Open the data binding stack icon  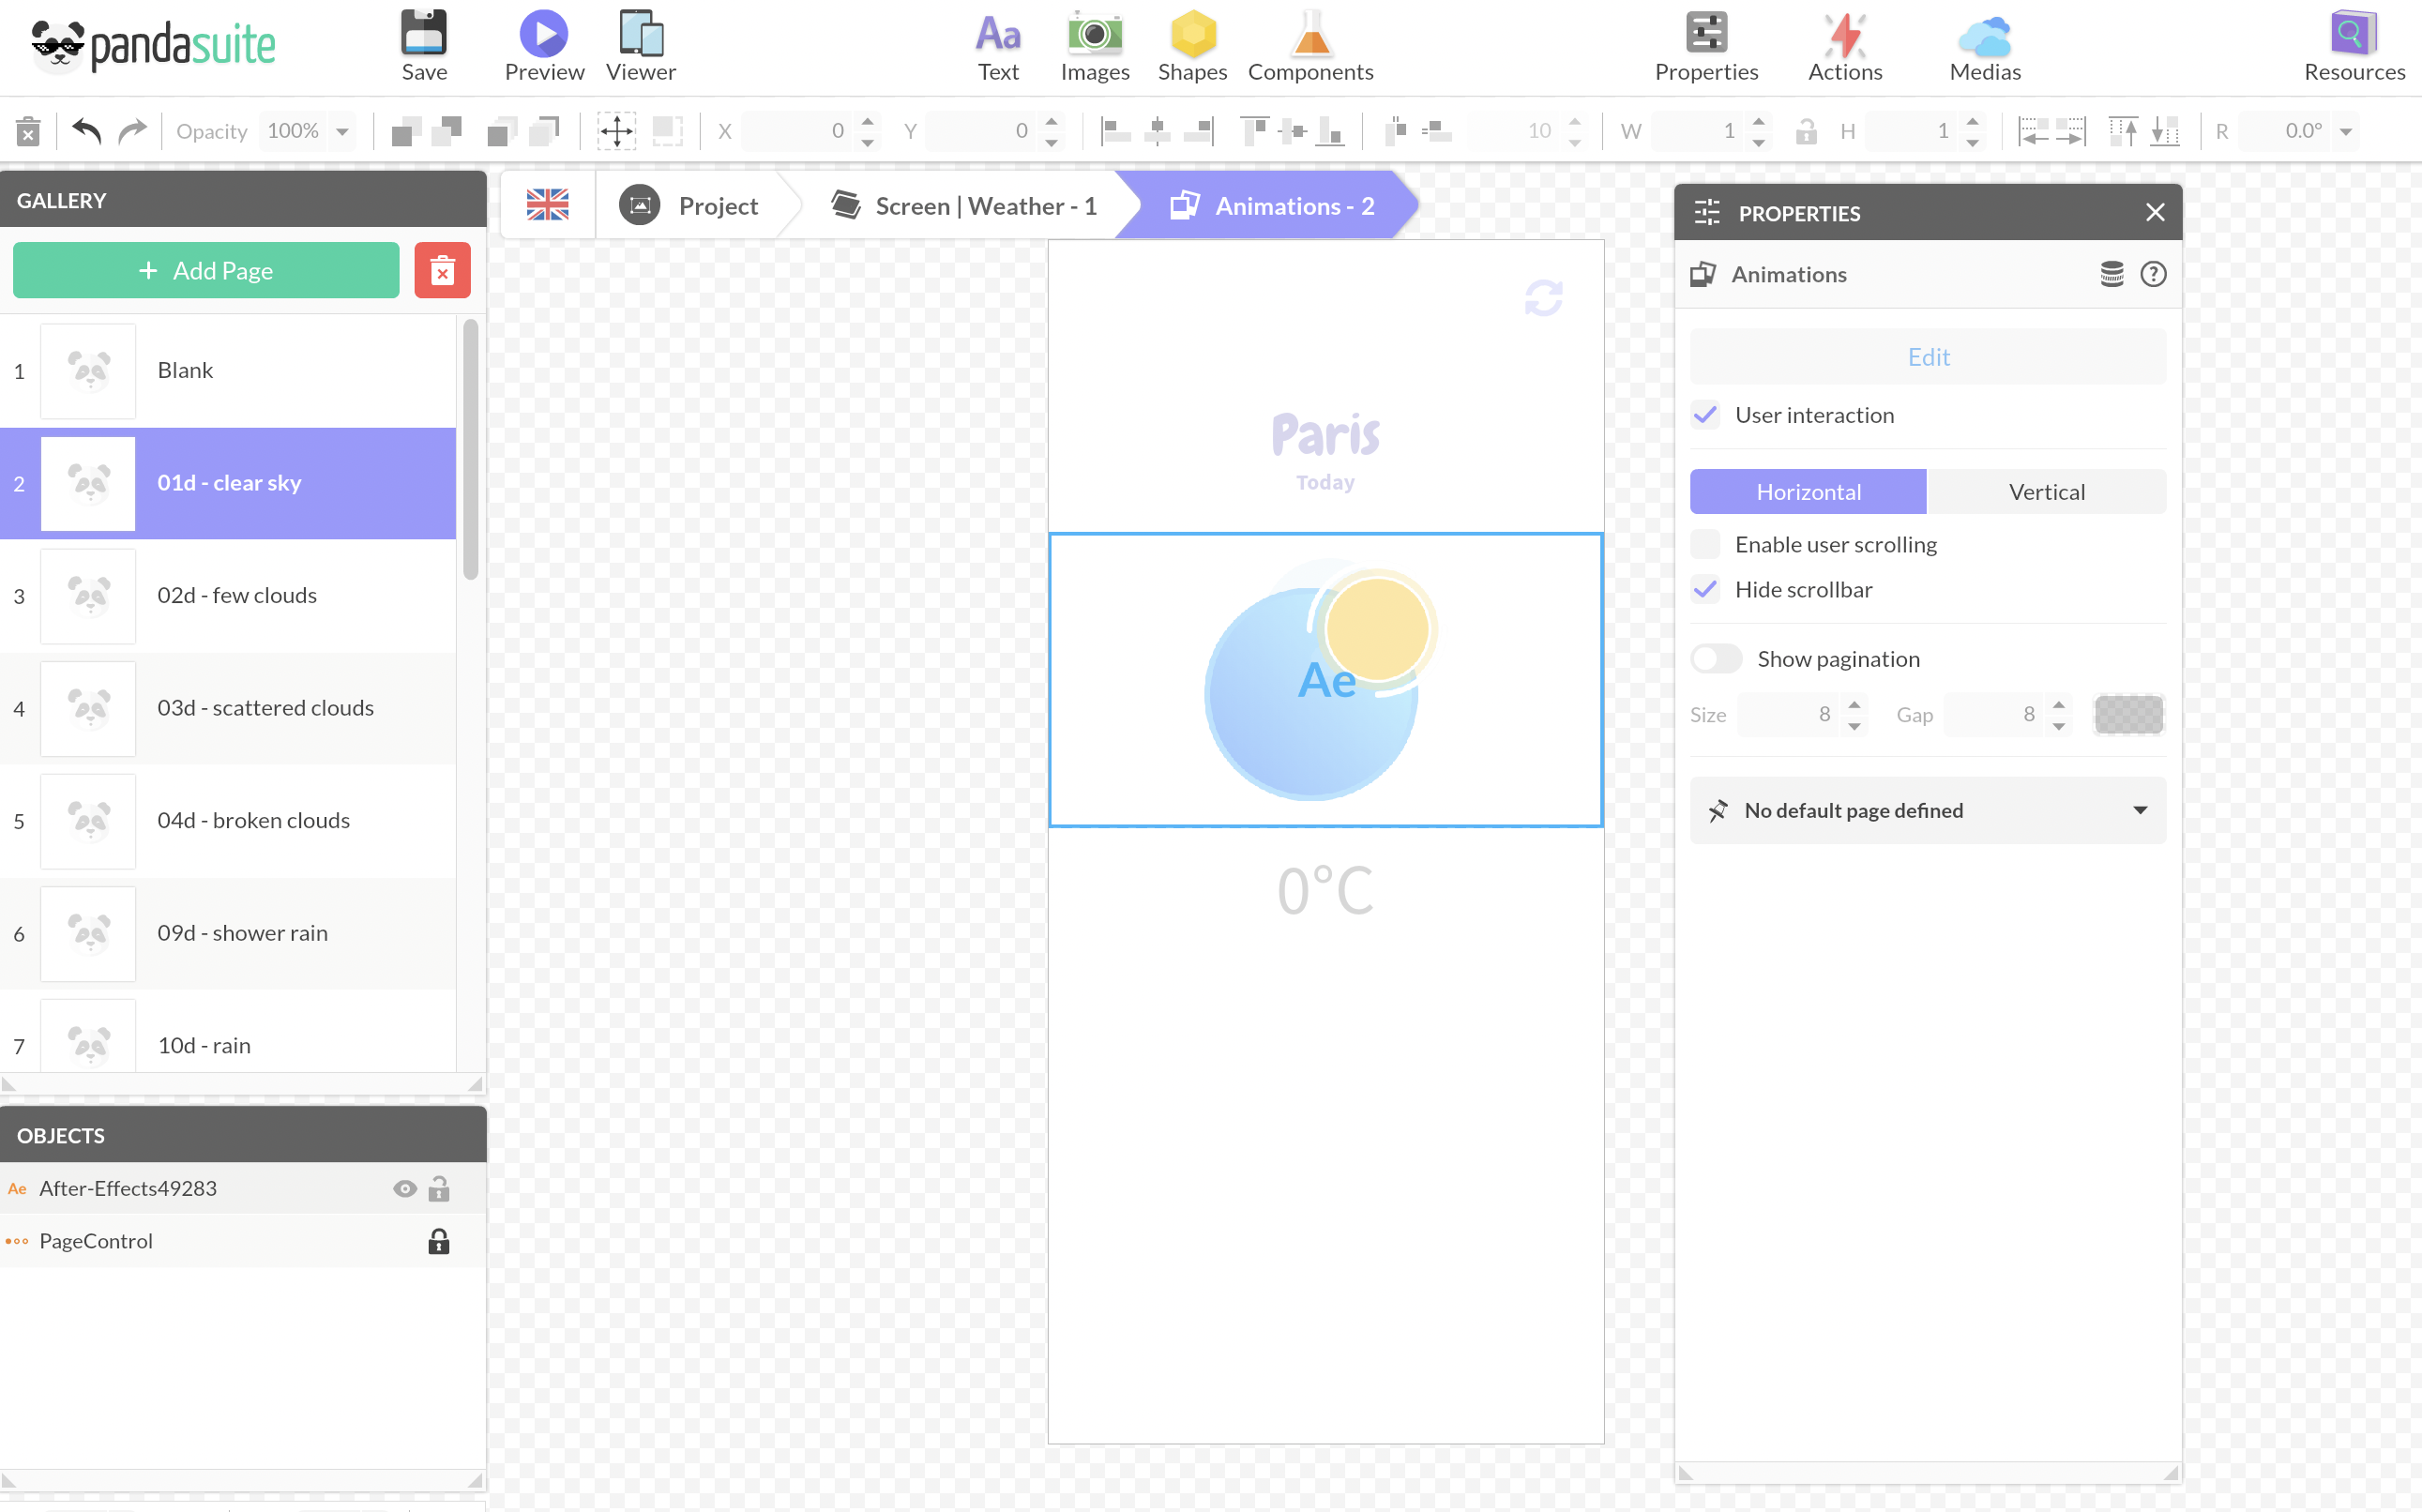pyautogui.click(x=2111, y=274)
